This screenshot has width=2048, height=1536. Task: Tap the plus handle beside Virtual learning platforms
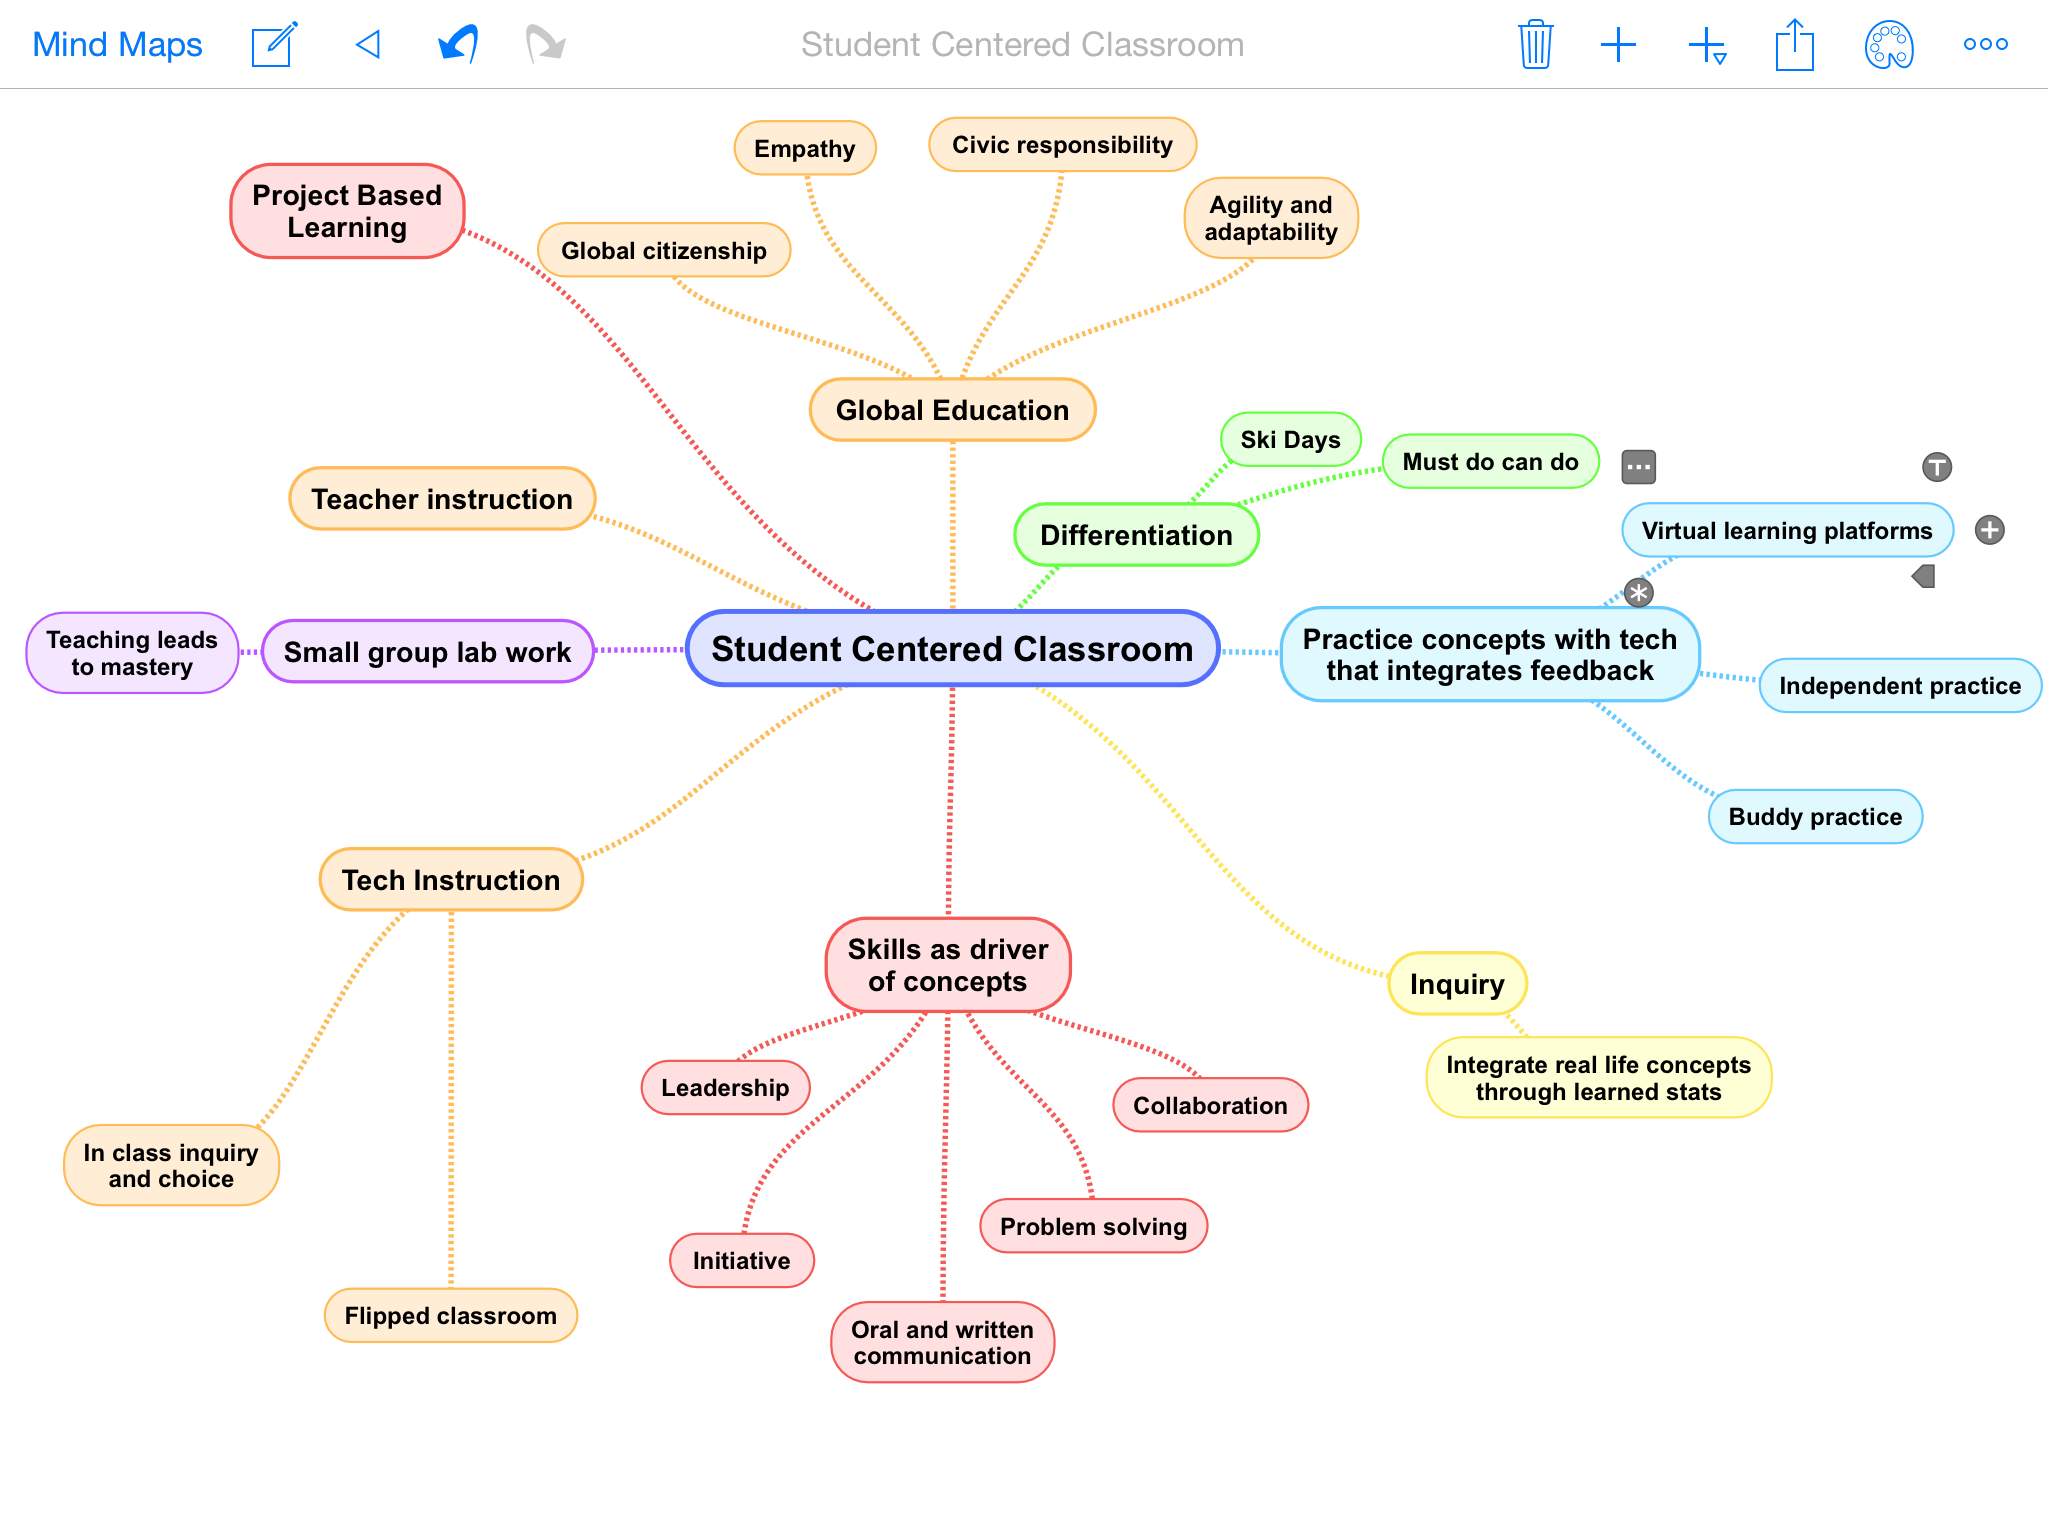1989,530
